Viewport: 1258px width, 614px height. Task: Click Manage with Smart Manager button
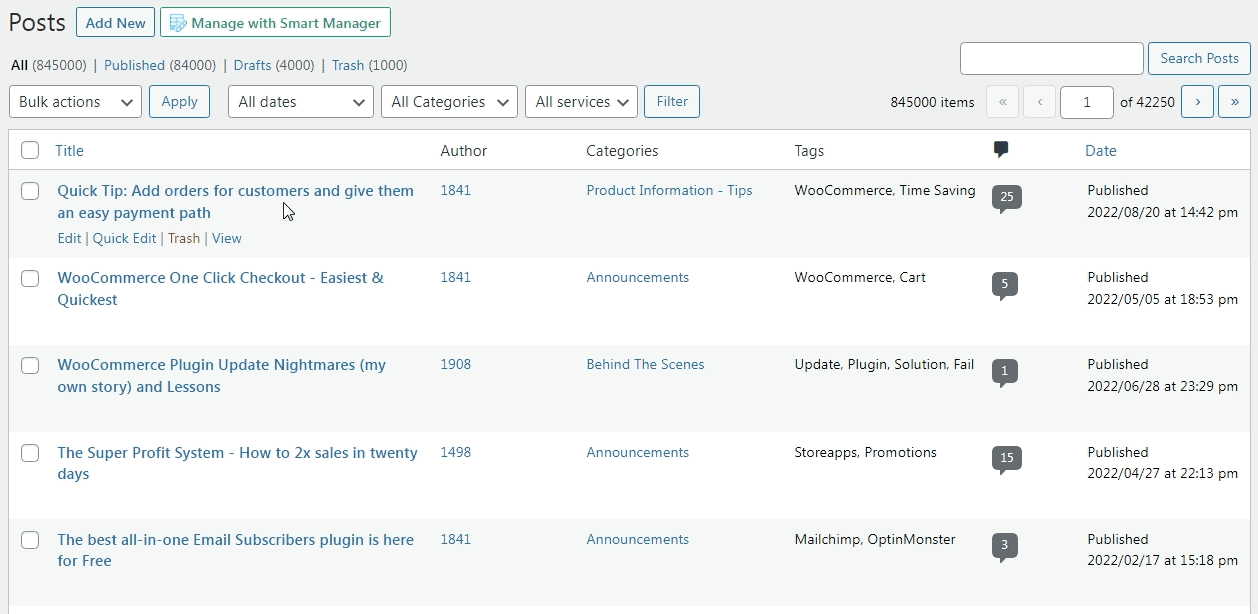(275, 22)
